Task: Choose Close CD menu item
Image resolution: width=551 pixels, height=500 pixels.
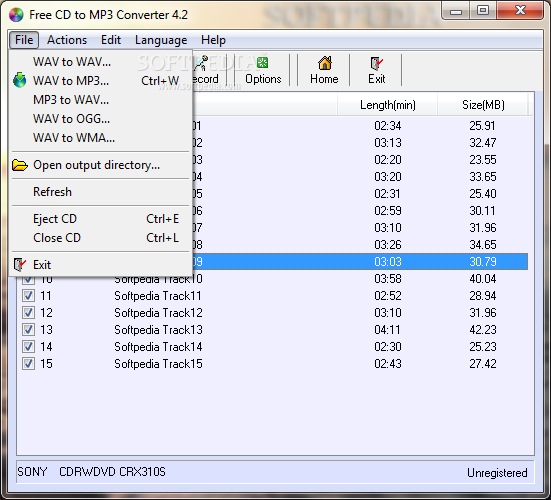Action: 101,238
